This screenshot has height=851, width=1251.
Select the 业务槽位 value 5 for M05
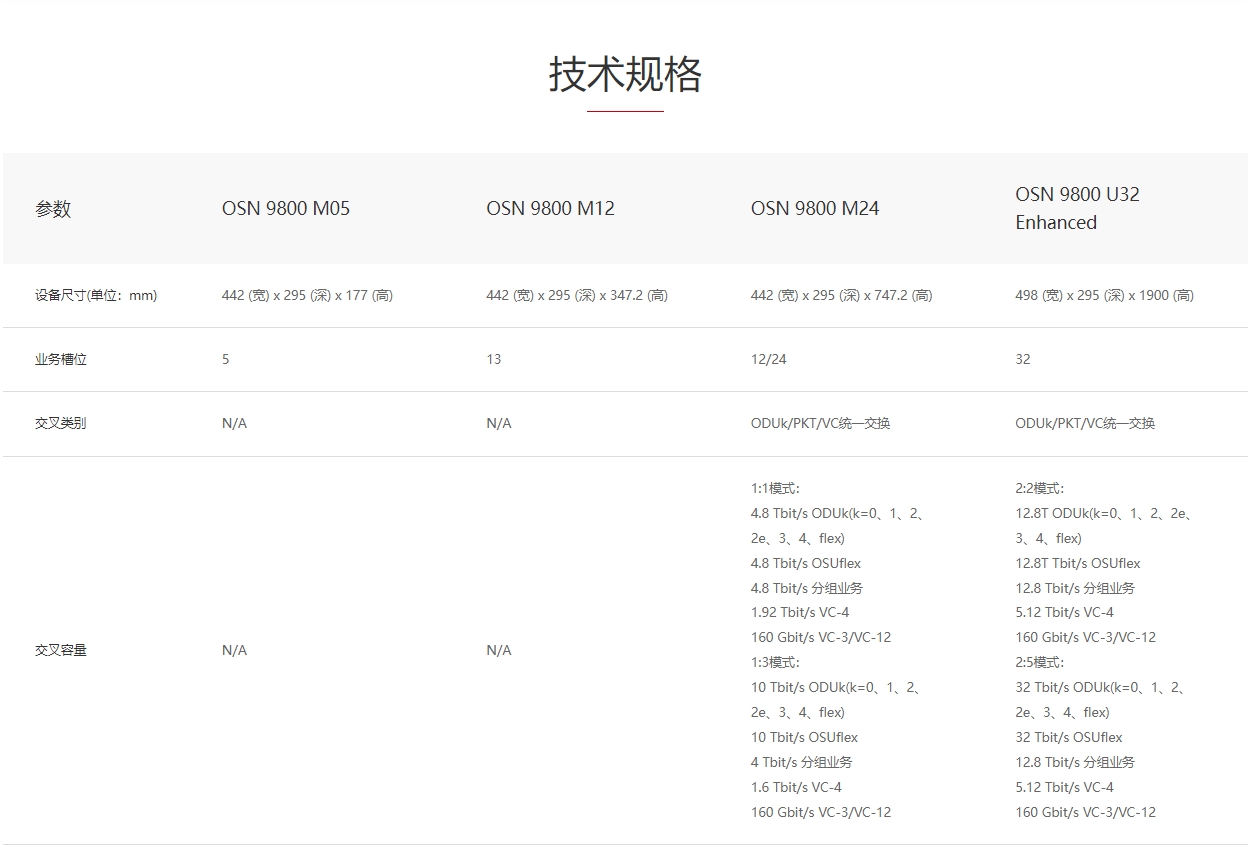click(226, 359)
